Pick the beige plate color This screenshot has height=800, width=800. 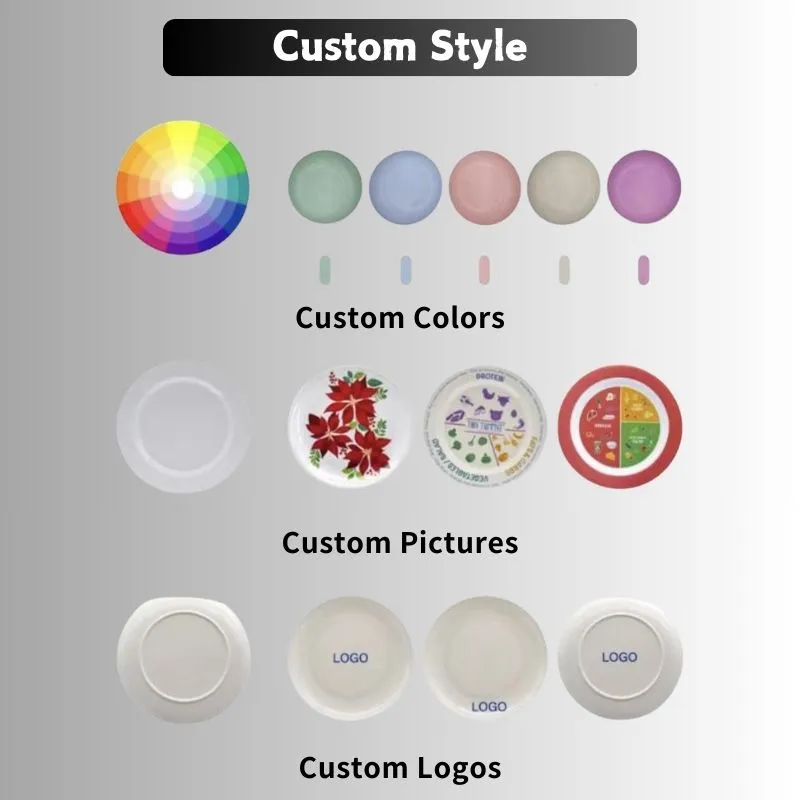coord(564,187)
